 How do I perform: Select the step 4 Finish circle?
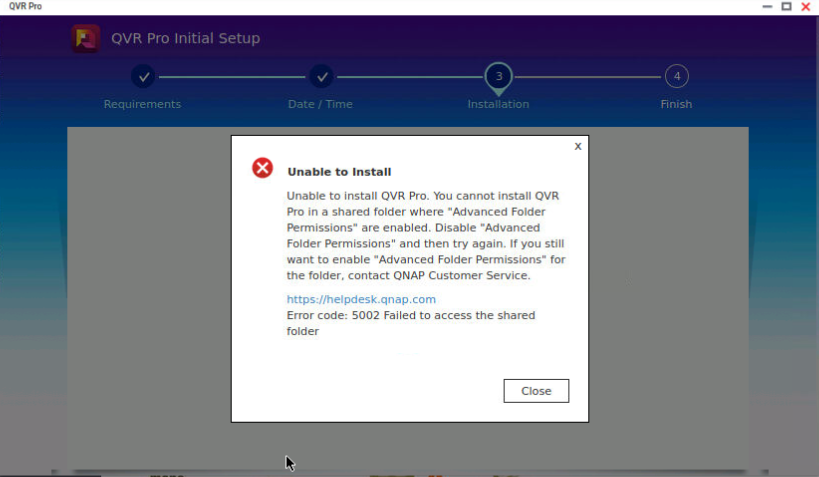coord(677,76)
